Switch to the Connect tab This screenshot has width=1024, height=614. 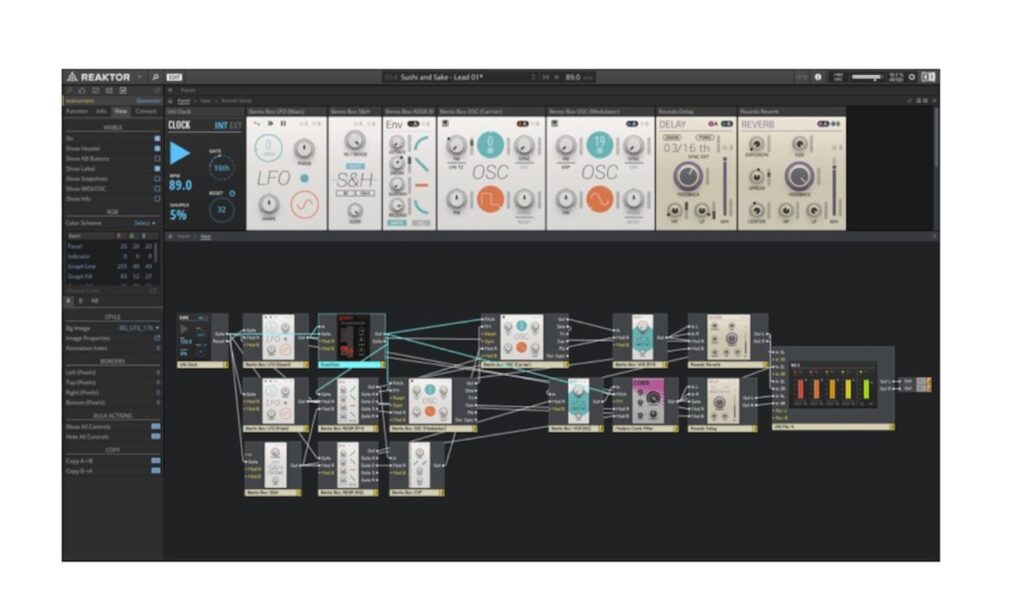click(x=146, y=112)
